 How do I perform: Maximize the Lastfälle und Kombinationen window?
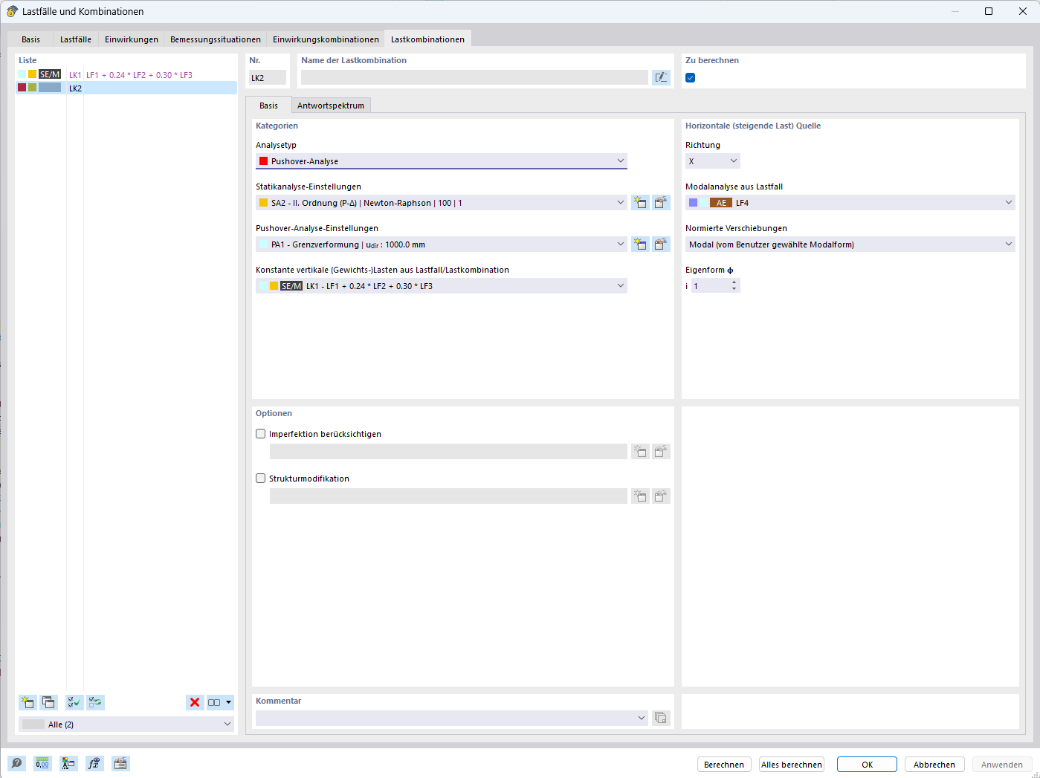coord(988,11)
